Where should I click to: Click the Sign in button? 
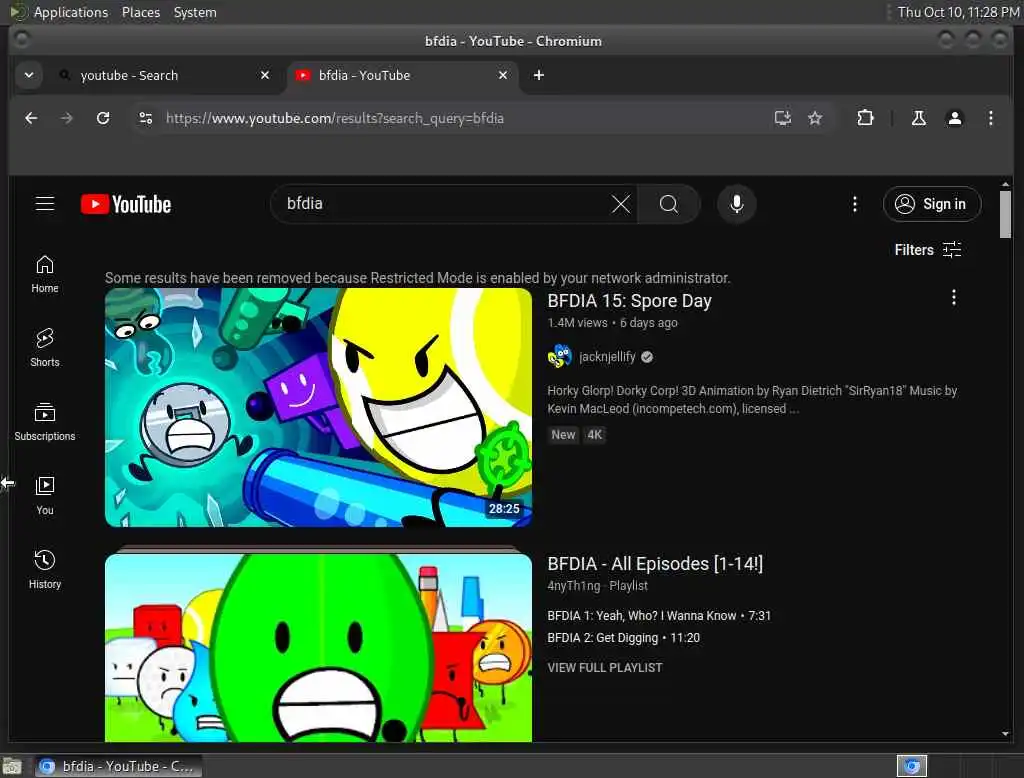click(x=932, y=204)
